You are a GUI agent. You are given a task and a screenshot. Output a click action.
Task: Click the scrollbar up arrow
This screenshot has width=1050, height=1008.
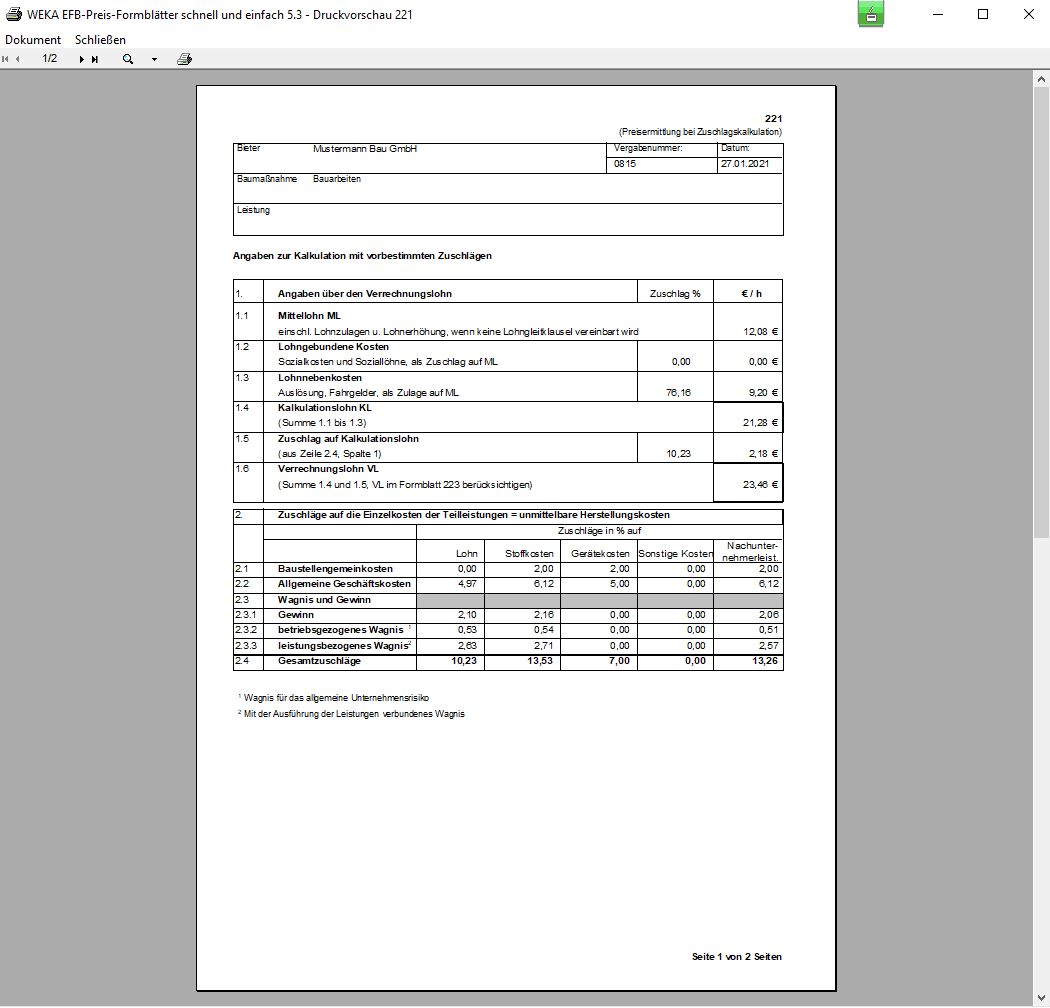tap(1041, 78)
